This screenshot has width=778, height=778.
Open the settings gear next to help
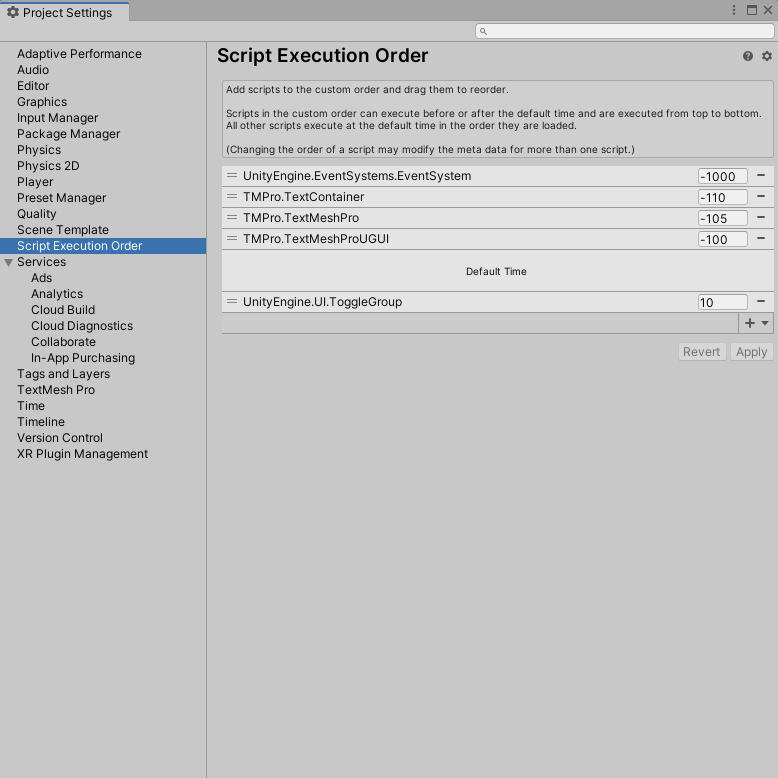pos(767,56)
